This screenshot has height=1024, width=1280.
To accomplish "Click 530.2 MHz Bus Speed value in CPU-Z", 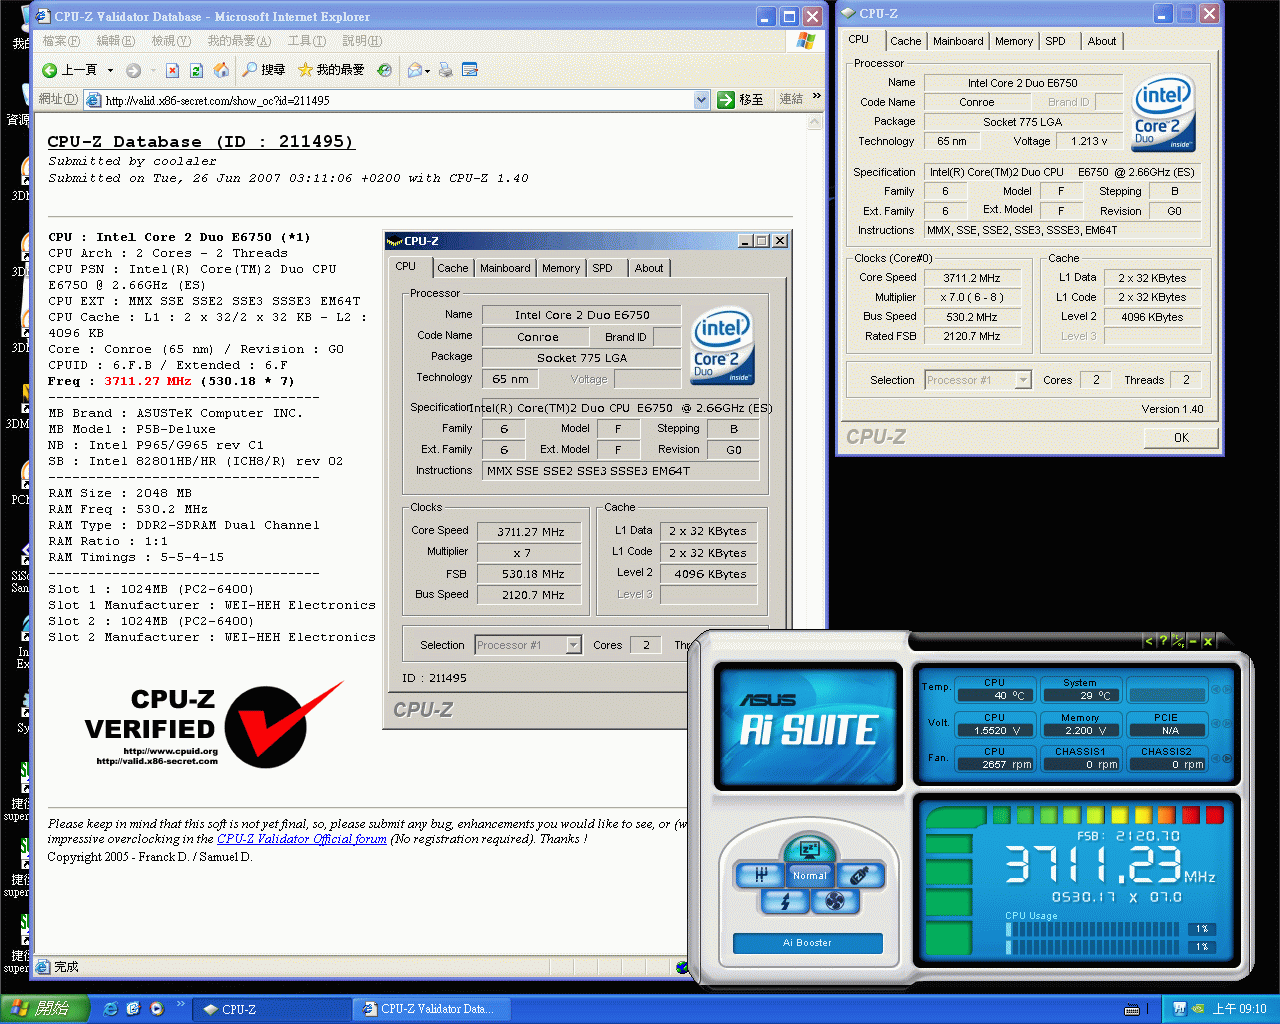I will tap(972, 317).
